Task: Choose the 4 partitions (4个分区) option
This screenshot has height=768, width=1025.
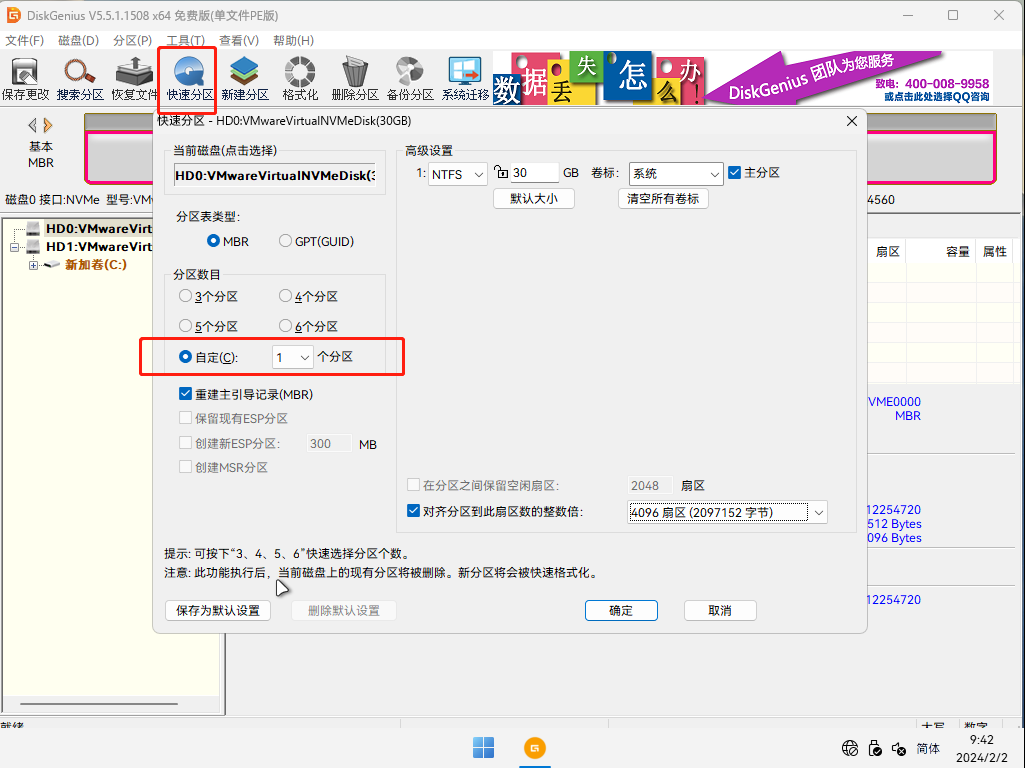Action: coord(309,296)
